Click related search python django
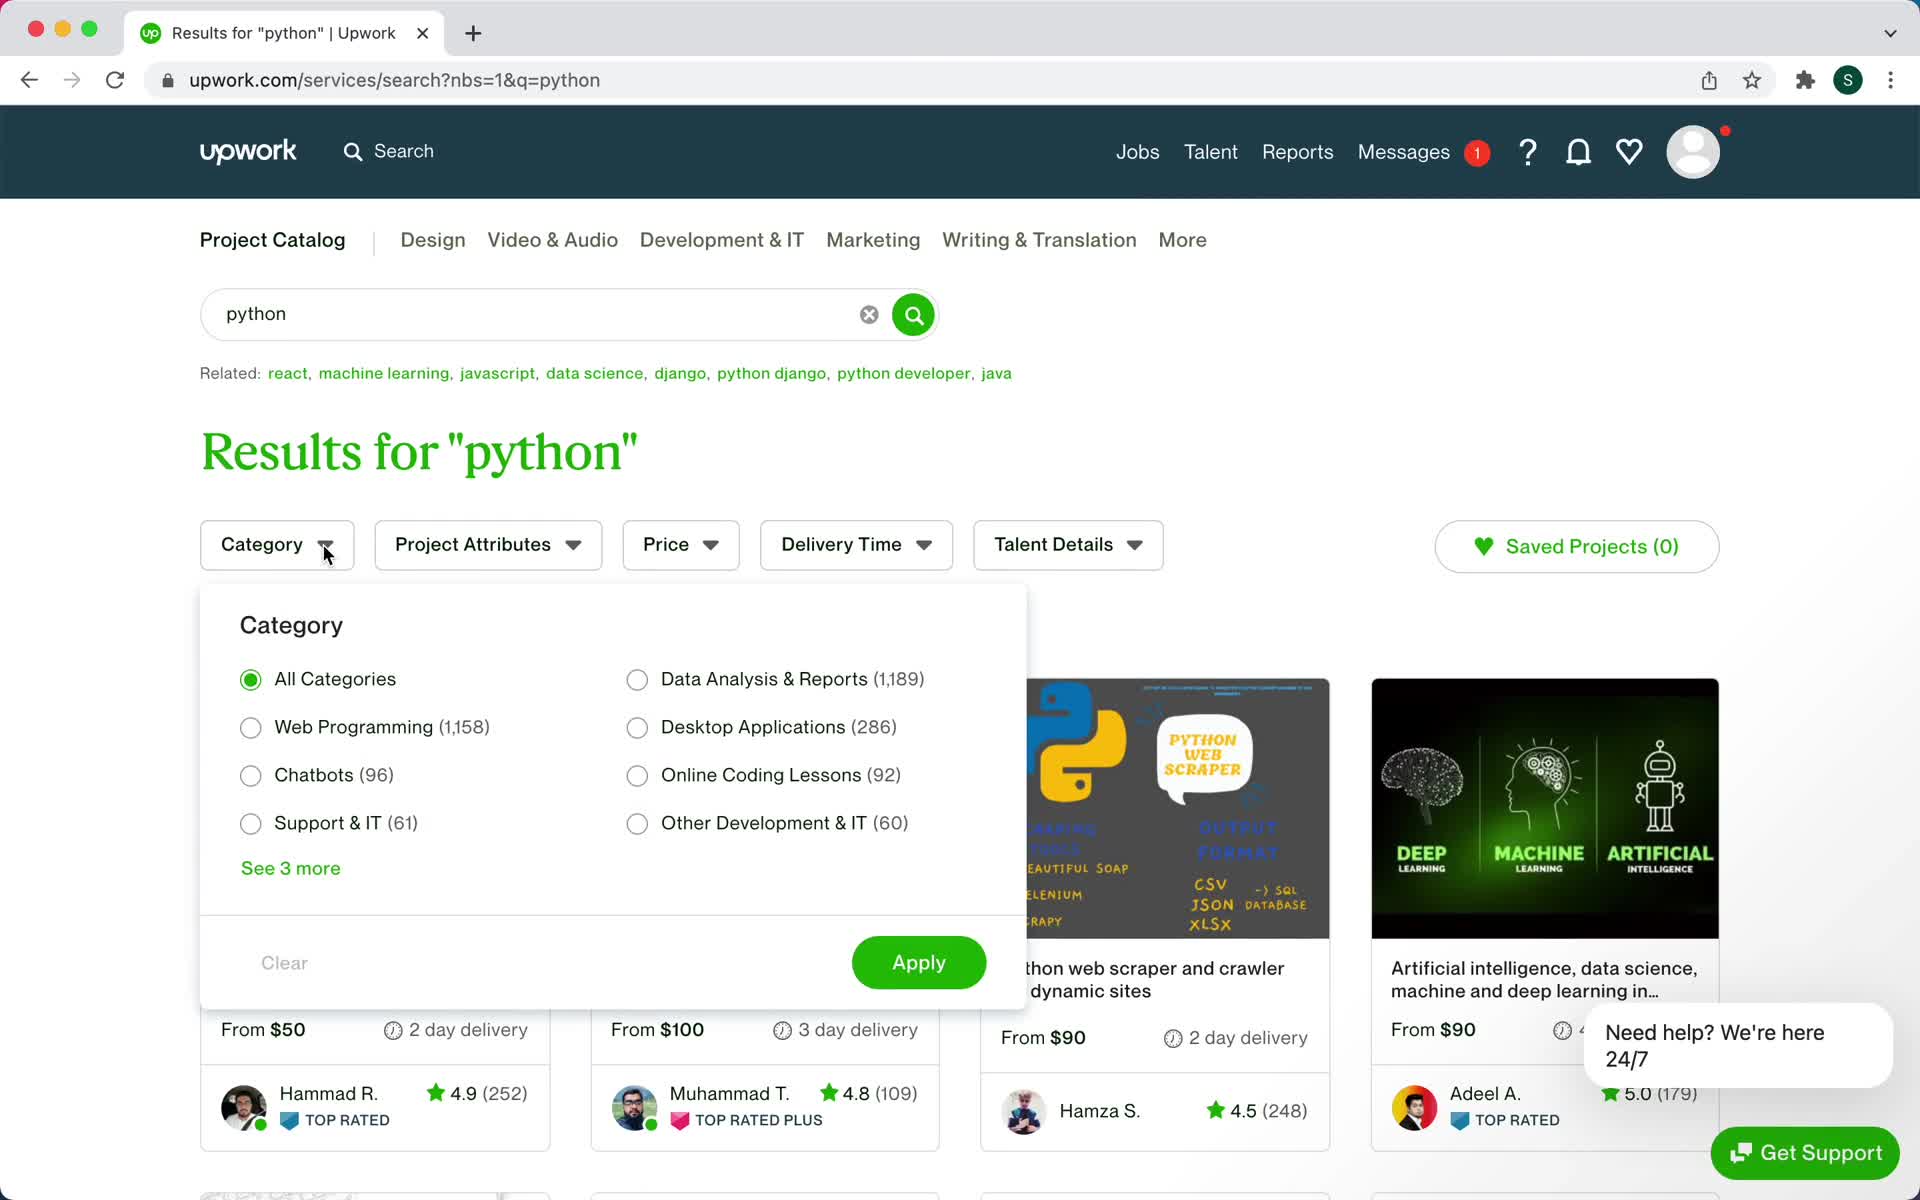 pos(771,373)
